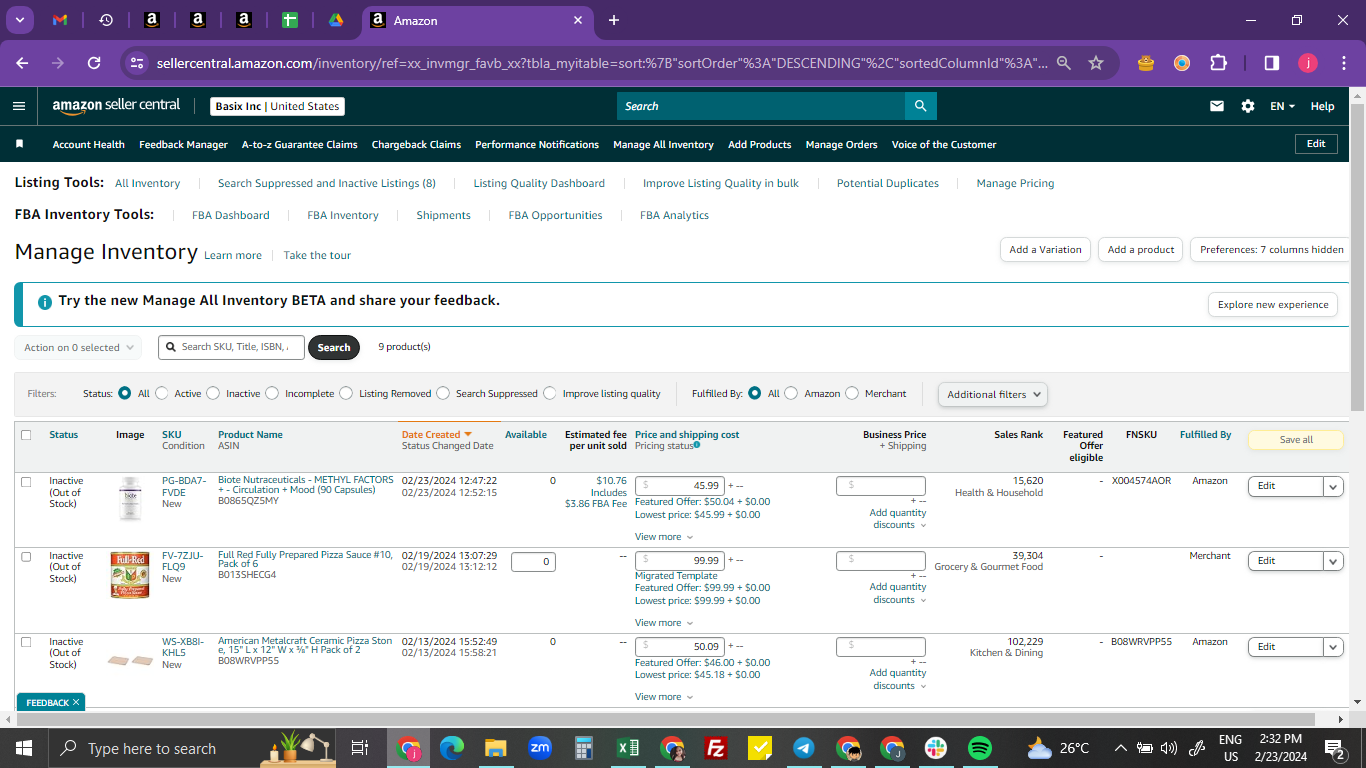Open Account Health in the nav bar
Viewport: 1366px width, 768px height.
pos(89,144)
